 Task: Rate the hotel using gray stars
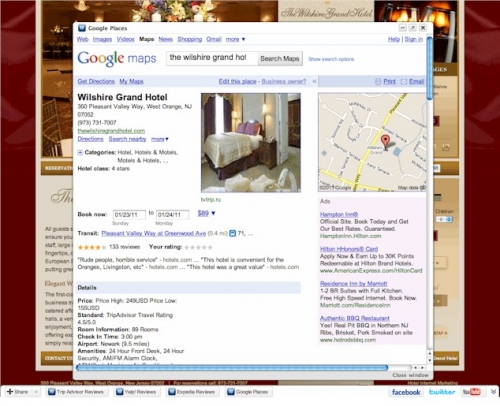click(x=198, y=247)
